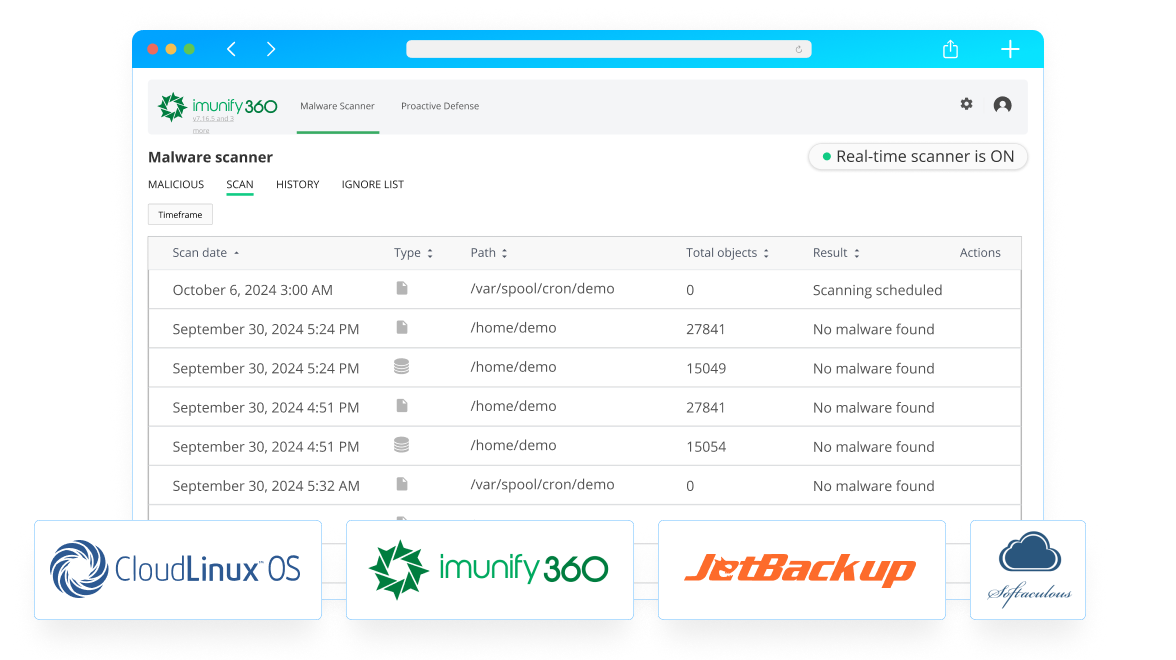Open the HISTORY sub-tab

pyautogui.click(x=297, y=185)
